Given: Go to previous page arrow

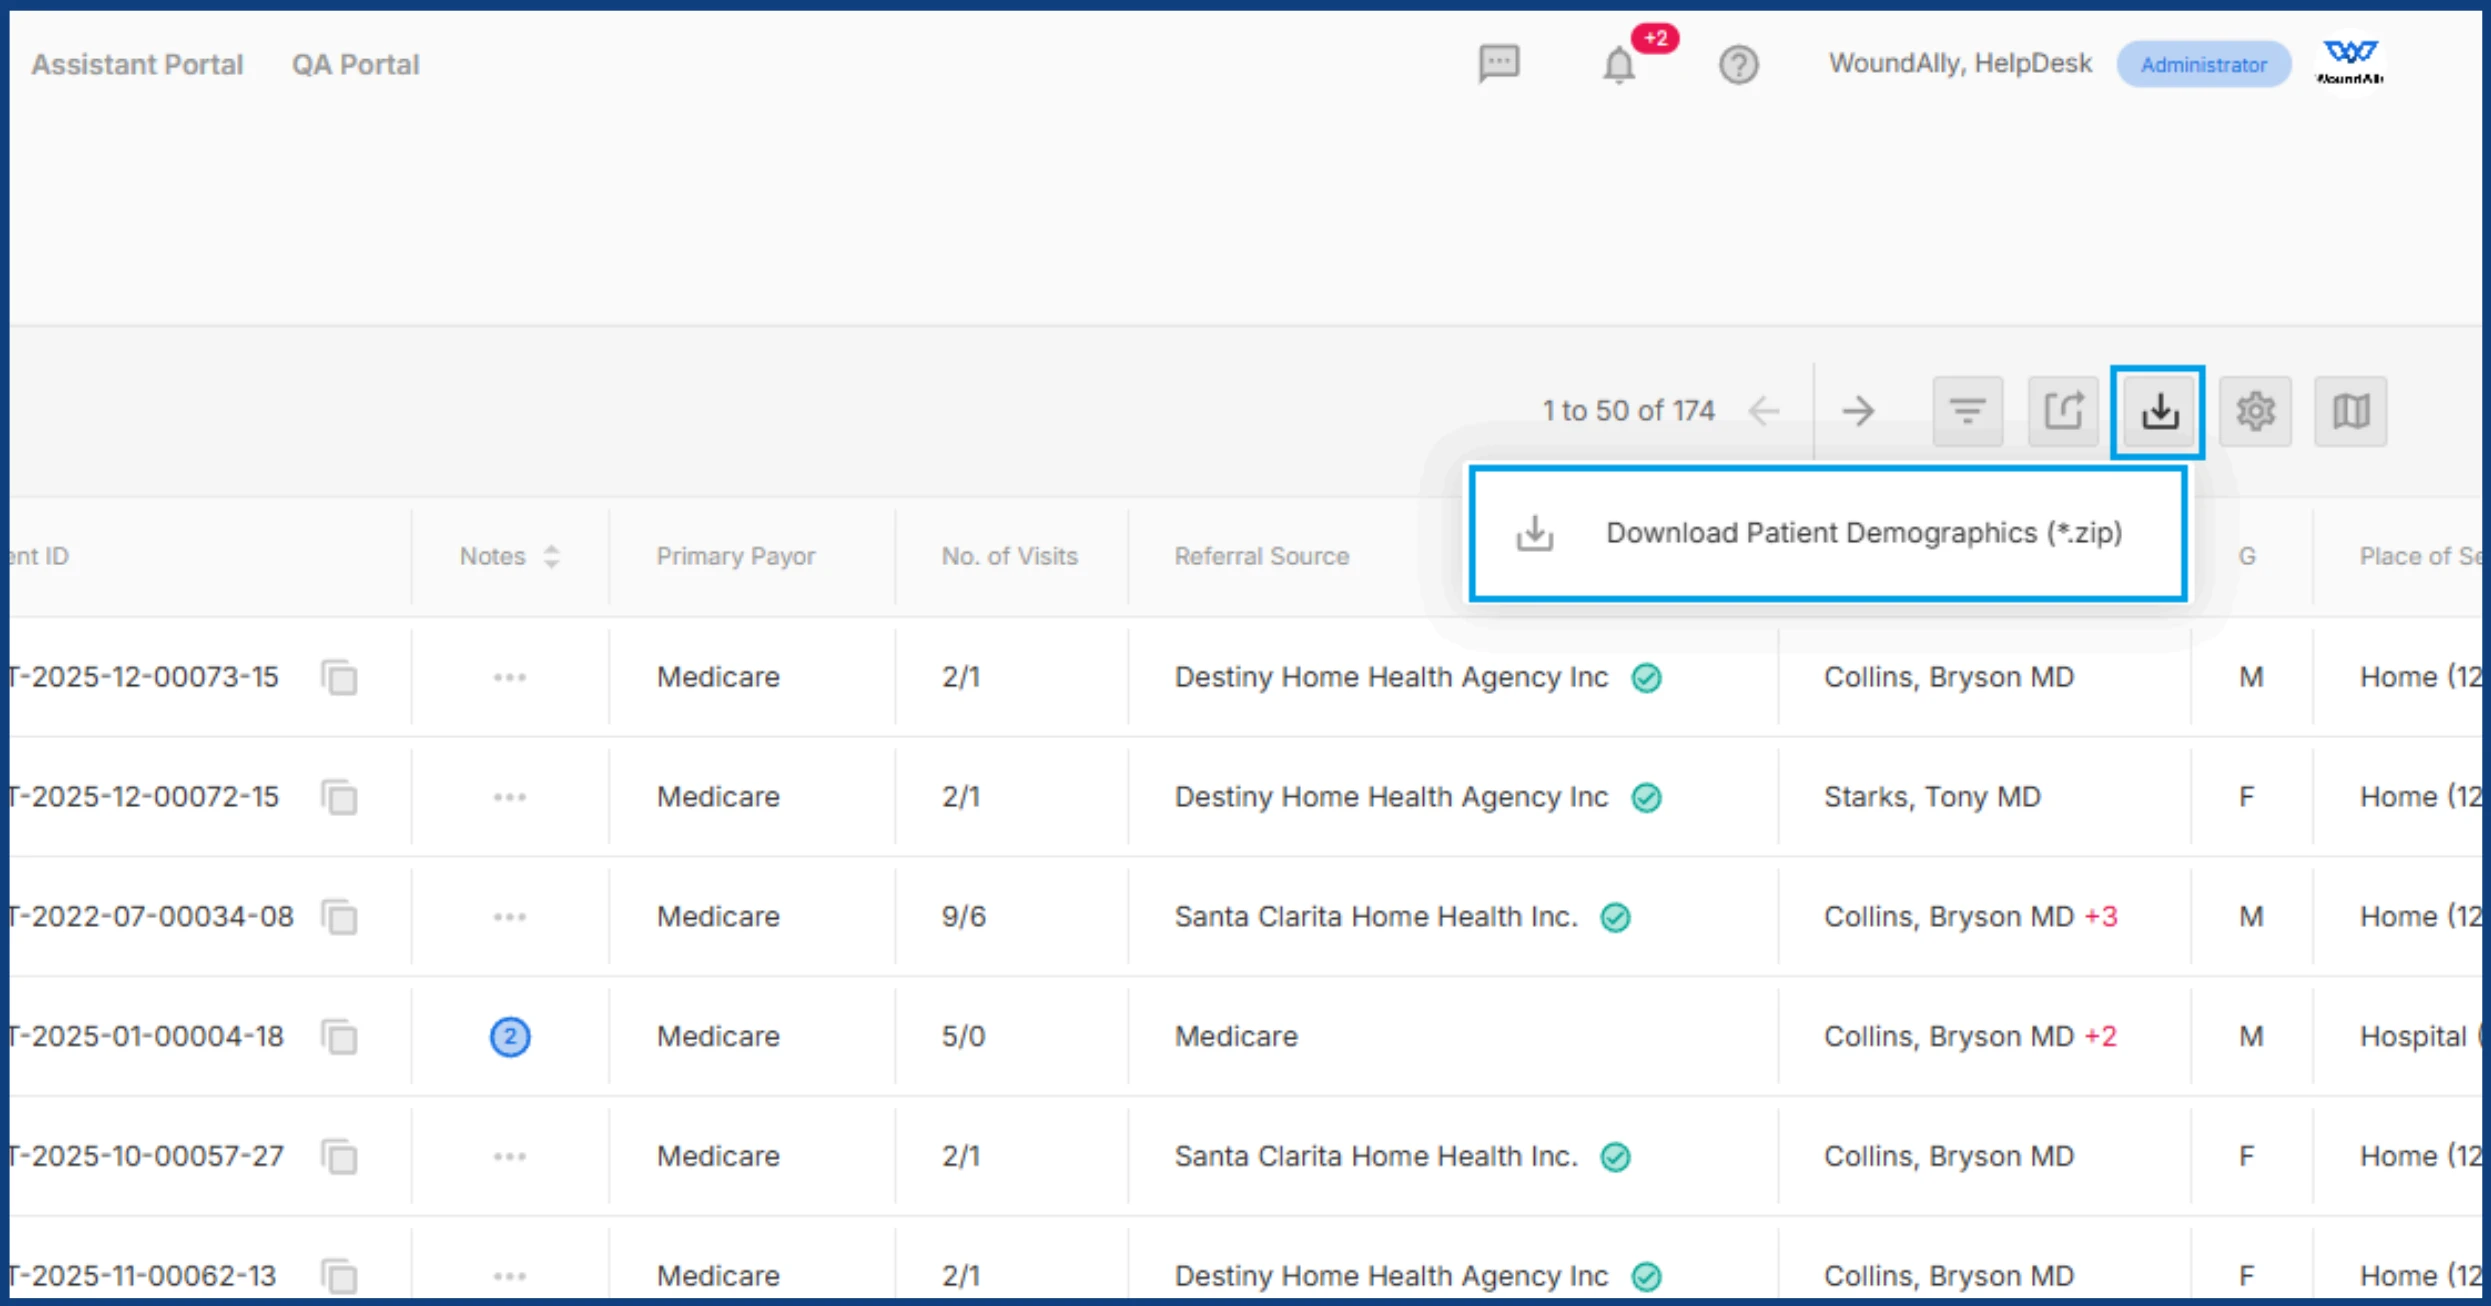Looking at the screenshot, I should [x=1764, y=411].
